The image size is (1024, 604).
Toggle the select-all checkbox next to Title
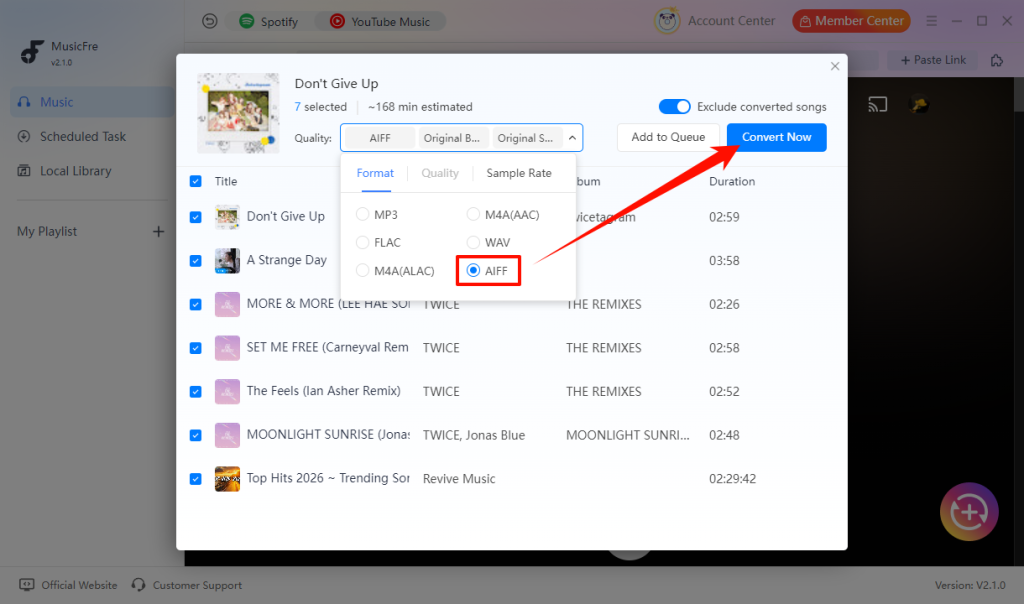(195, 182)
